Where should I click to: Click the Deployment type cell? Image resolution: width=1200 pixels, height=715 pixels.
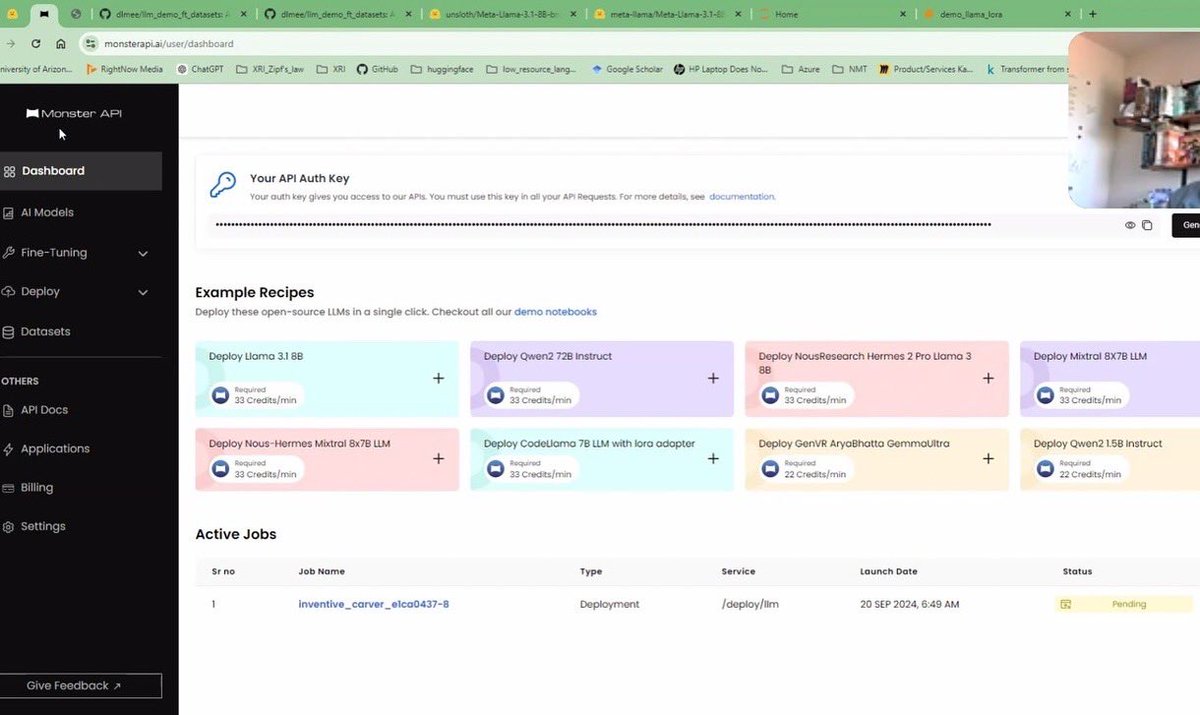pos(609,604)
